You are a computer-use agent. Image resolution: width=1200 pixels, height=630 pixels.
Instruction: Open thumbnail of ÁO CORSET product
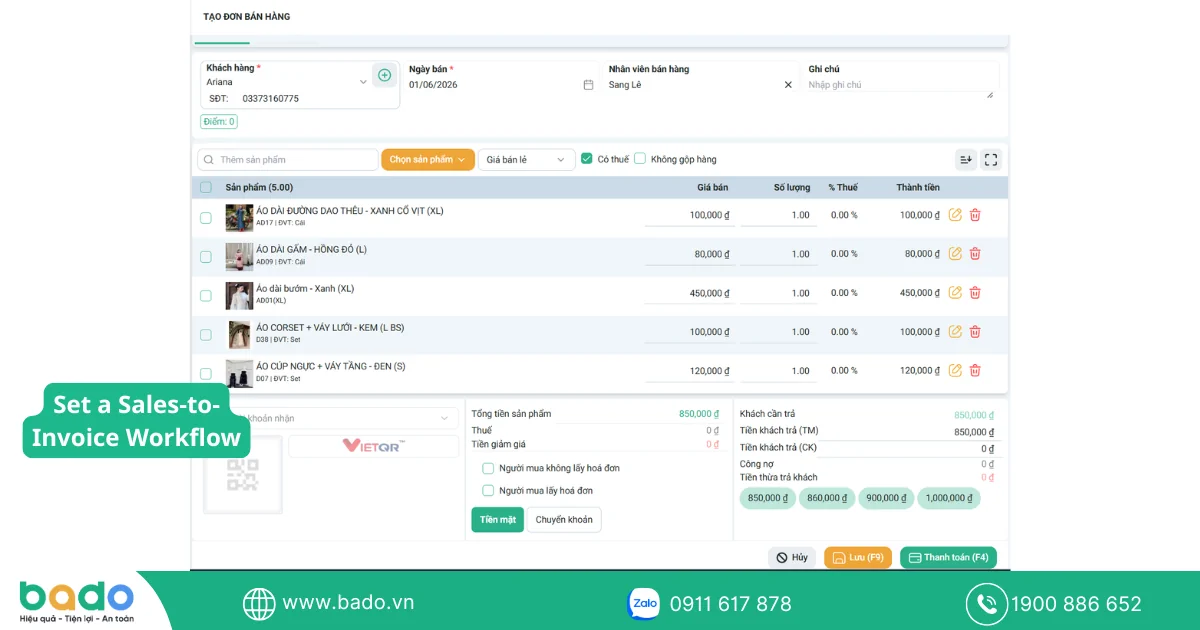pyautogui.click(x=239, y=335)
